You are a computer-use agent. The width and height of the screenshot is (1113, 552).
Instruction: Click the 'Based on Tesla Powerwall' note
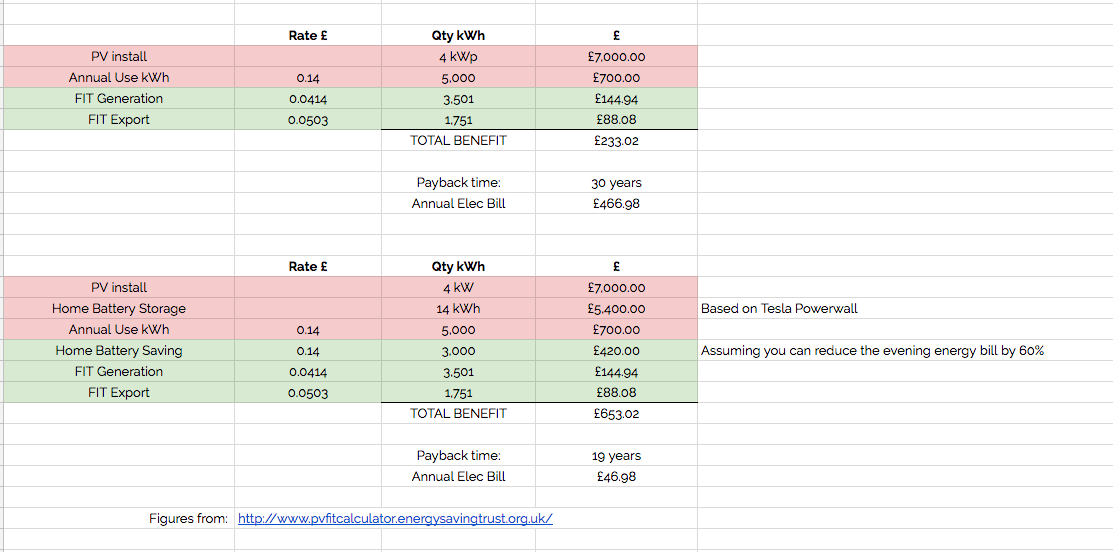[779, 308]
